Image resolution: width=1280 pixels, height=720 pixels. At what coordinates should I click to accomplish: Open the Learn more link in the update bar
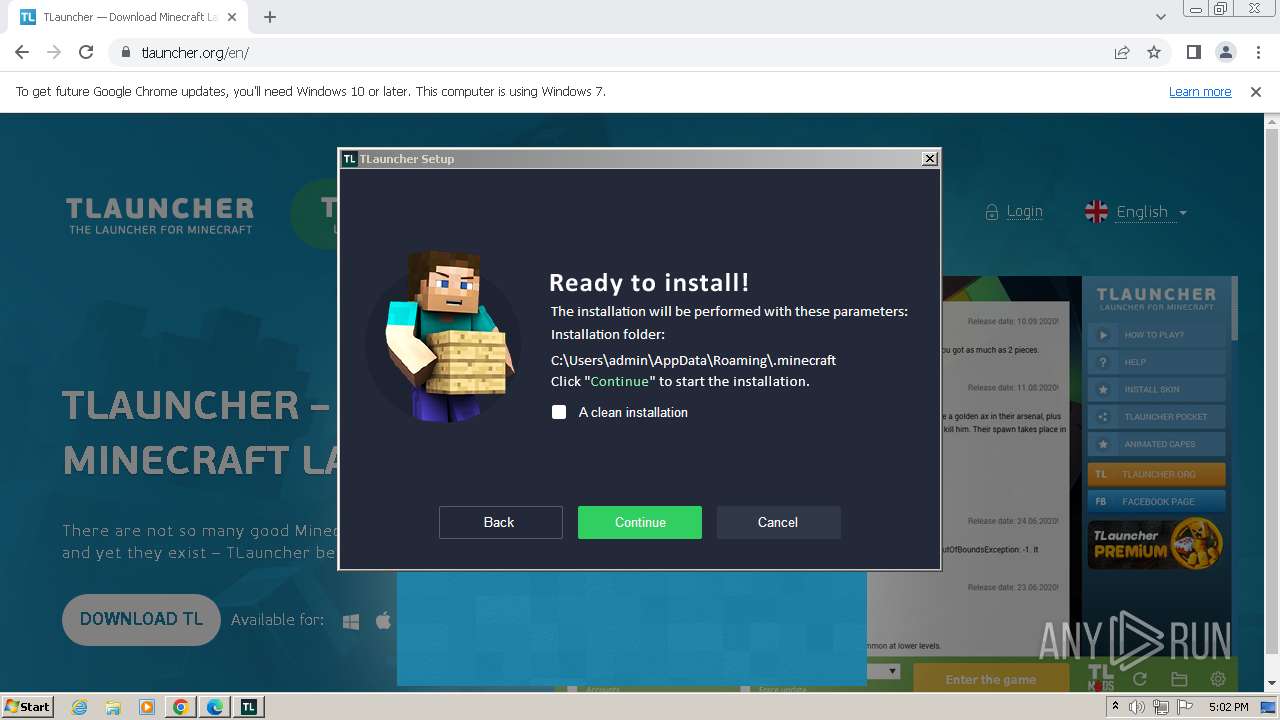pos(1200,91)
